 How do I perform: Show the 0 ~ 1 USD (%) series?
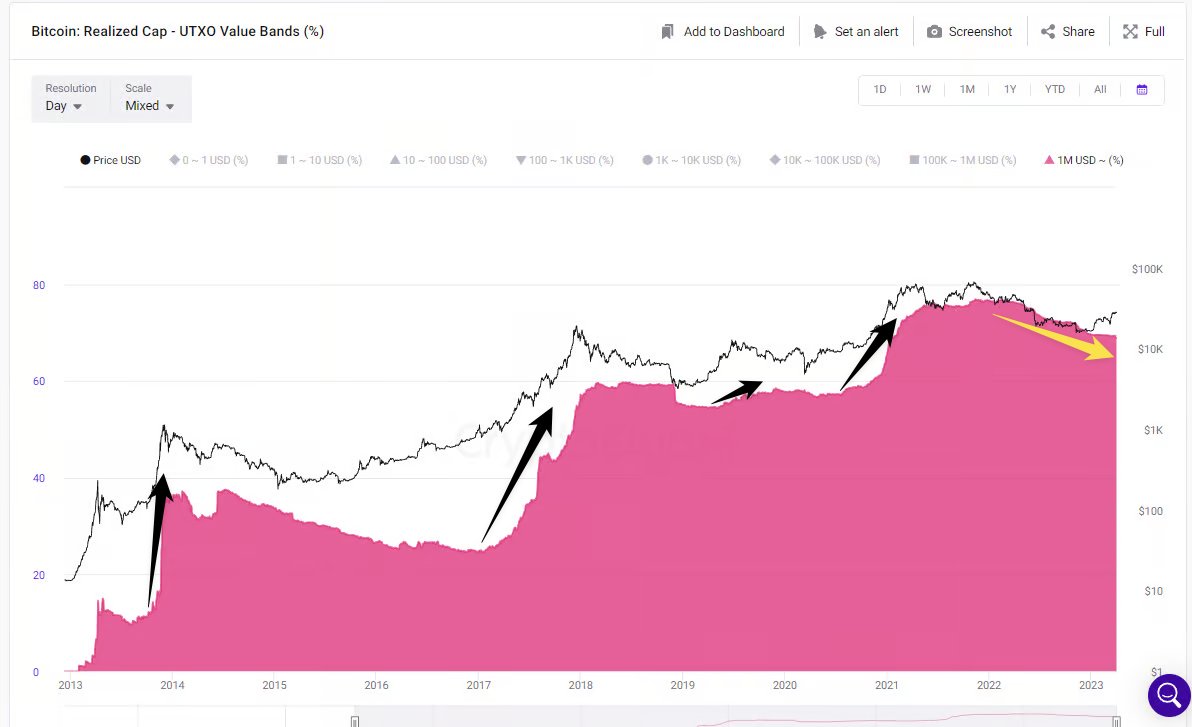tap(209, 160)
